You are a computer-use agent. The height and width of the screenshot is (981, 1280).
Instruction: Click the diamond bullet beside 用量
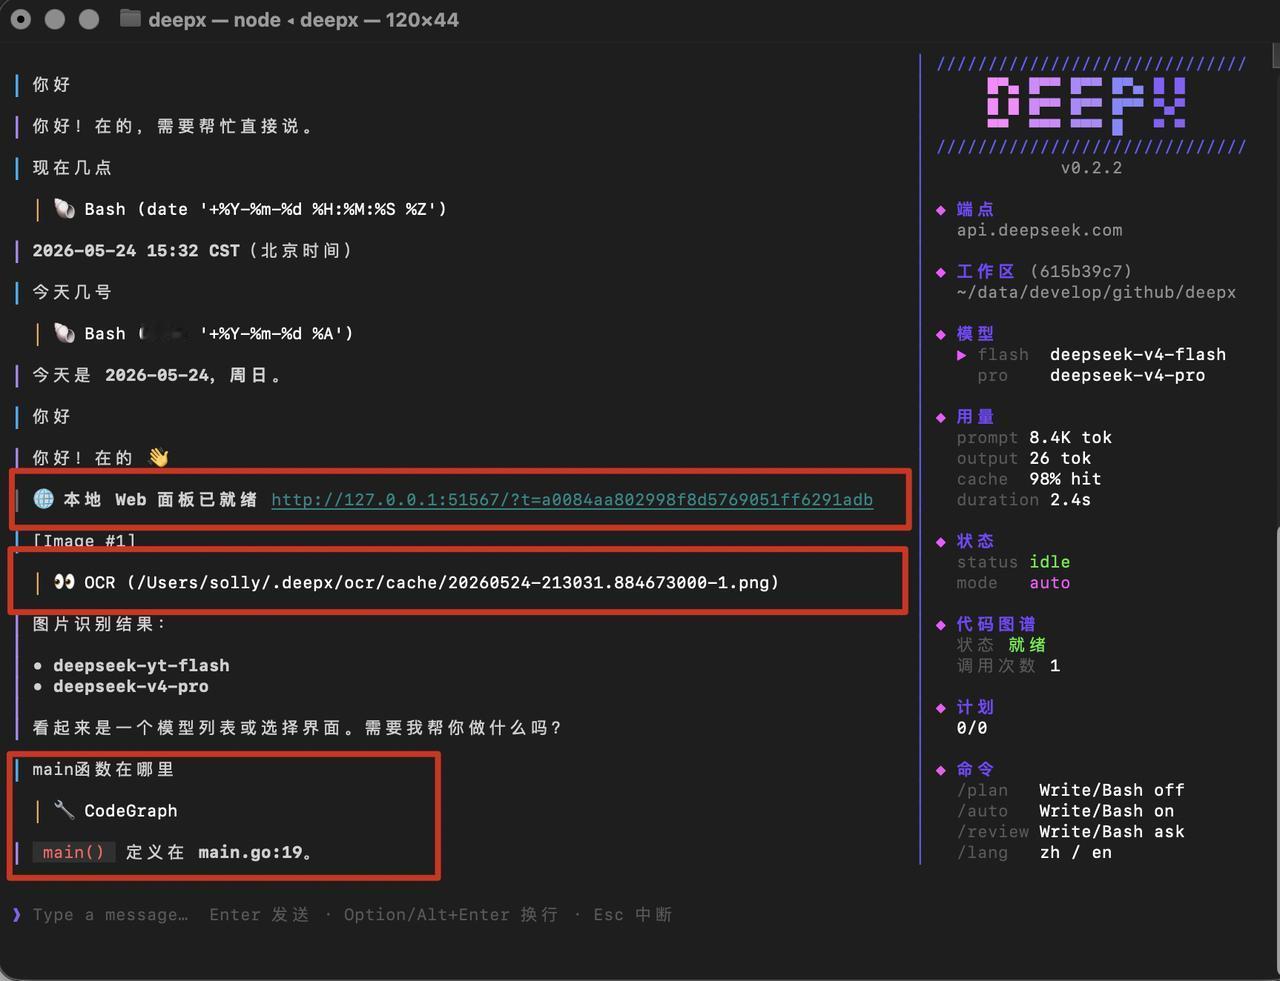(941, 416)
